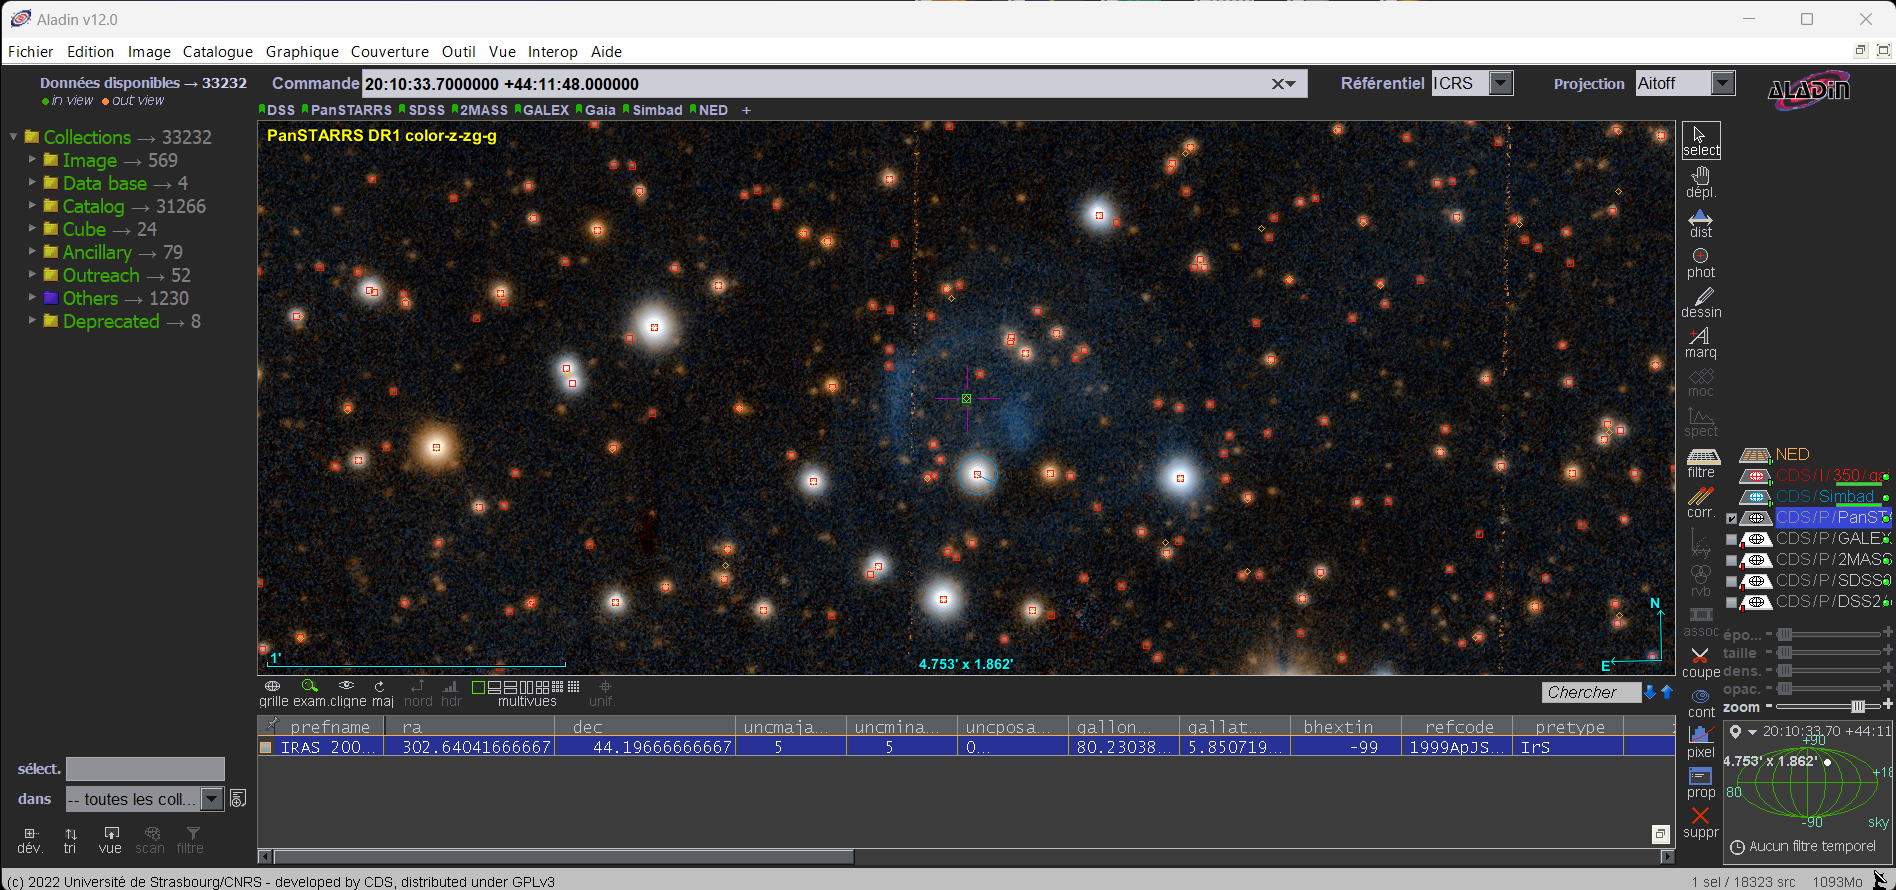The height and width of the screenshot is (890, 1896).
Task: Open the 'prop' properties tool
Action: pyautogui.click(x=1700, y=781)
